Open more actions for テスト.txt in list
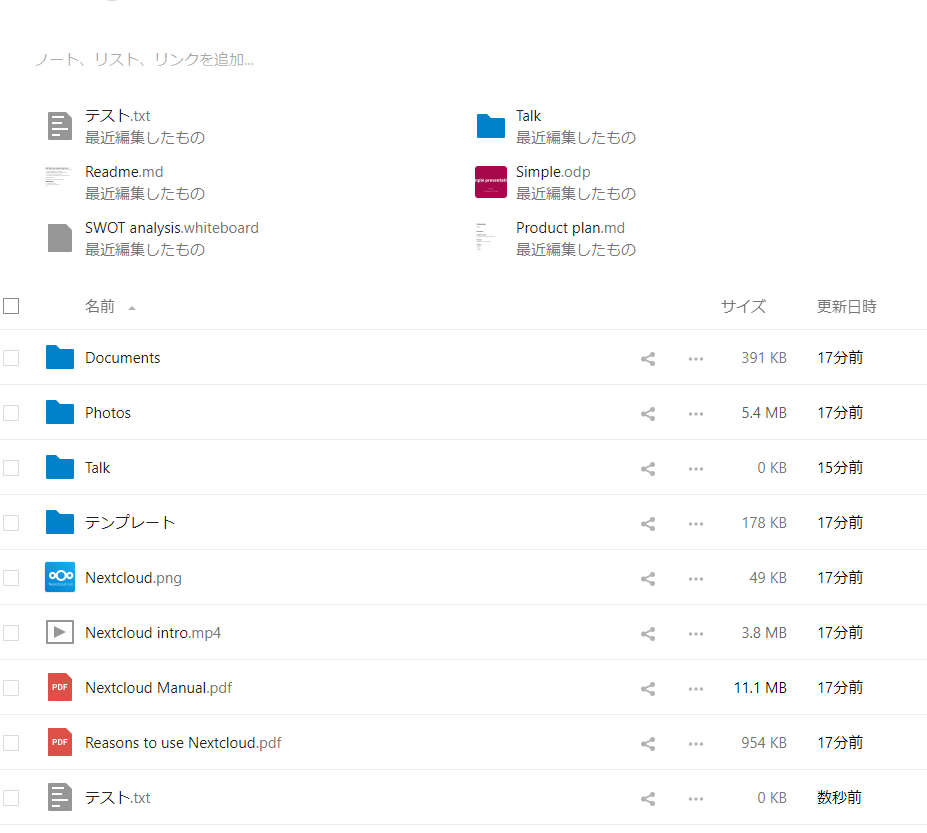Image resolution: width=927 pixels, height=833 pixels. tap(696, 798)
